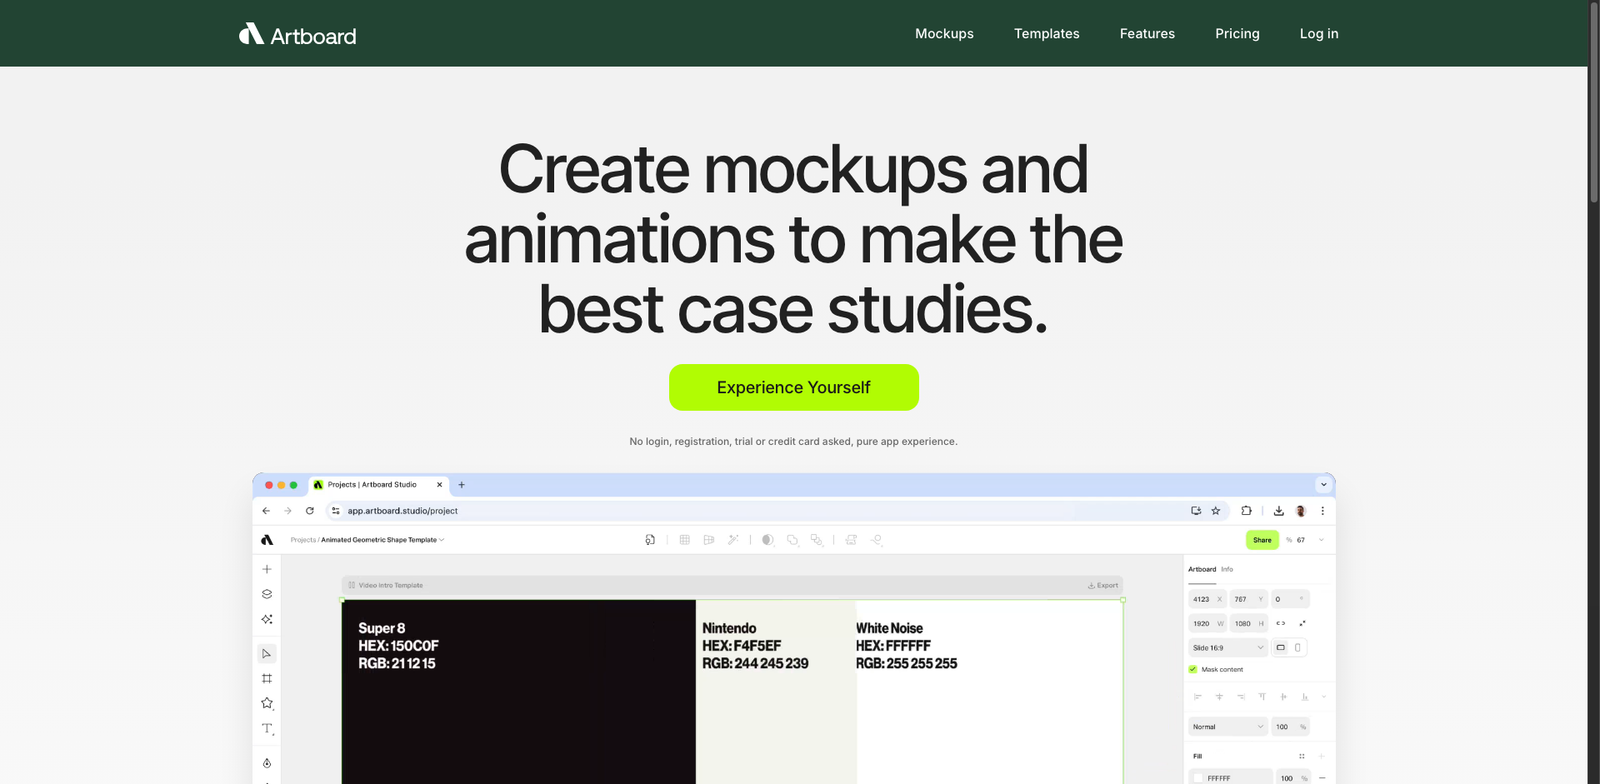Click the browser forward arrow
Viewport: 1600px width, 784px height.
tap(288, 510)
